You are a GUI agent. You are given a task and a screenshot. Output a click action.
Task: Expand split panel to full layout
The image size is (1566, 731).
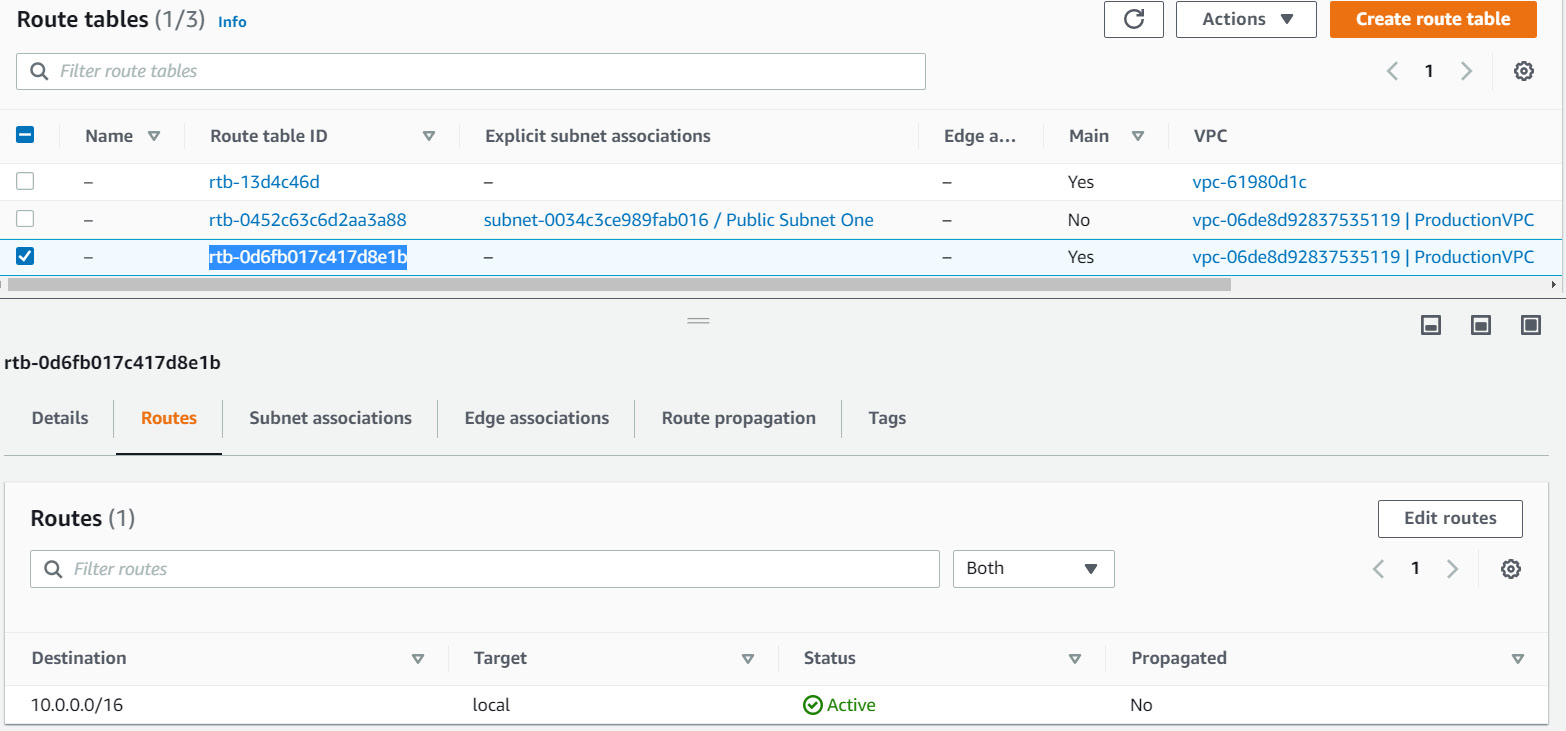1530,325
